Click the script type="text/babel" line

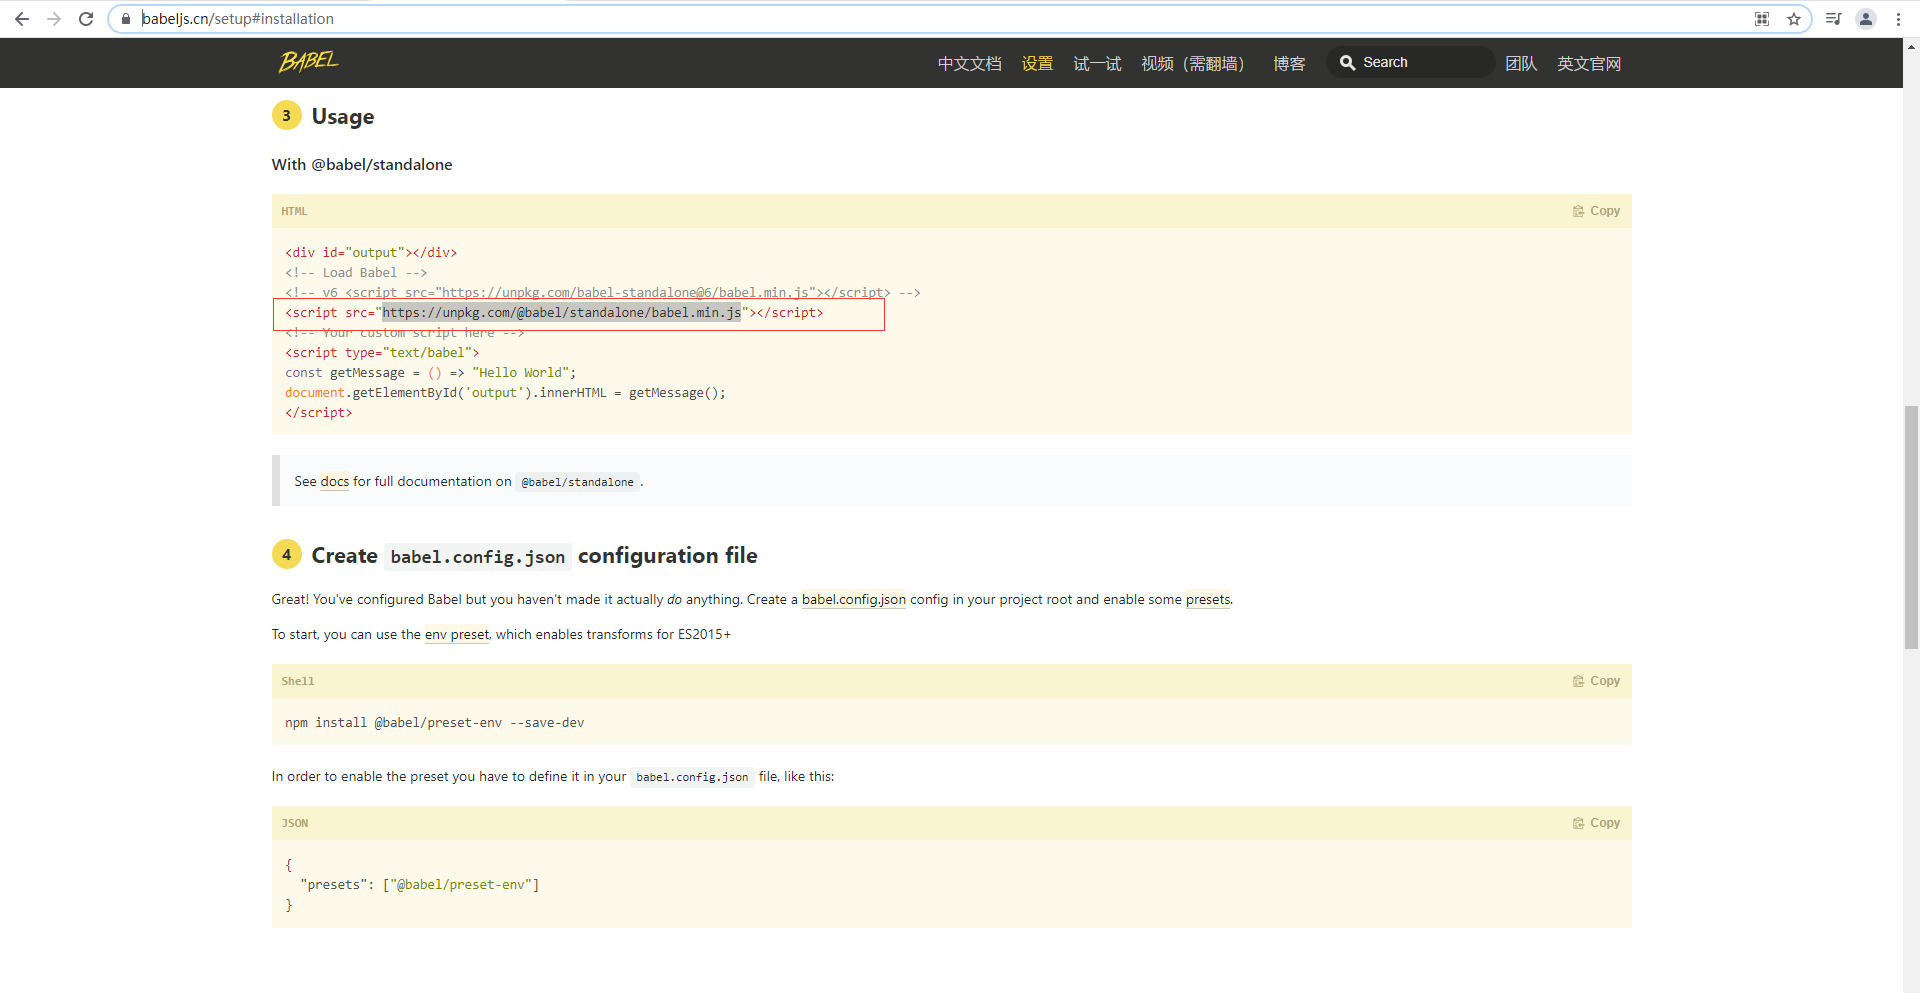[382, 352]
